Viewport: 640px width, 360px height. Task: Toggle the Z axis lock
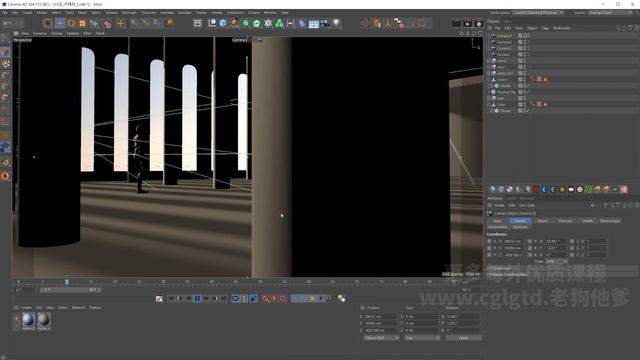click(x=157, y=23)
